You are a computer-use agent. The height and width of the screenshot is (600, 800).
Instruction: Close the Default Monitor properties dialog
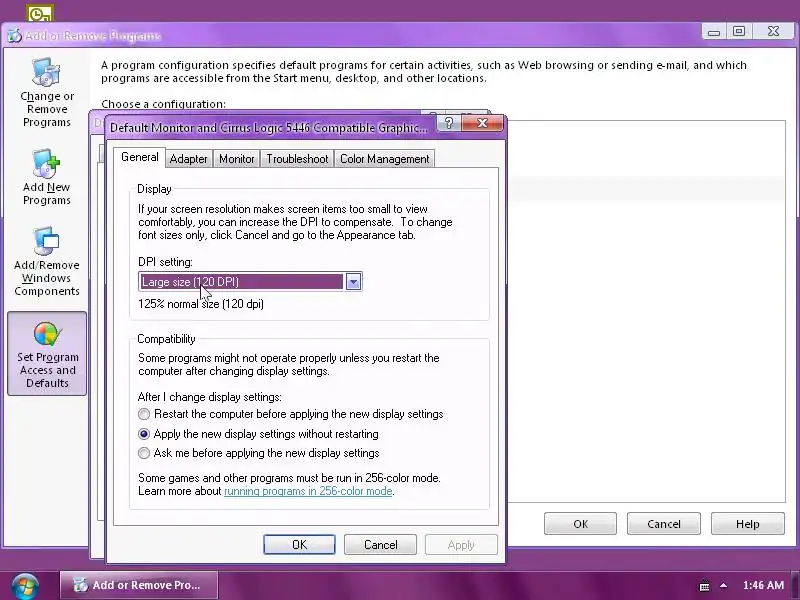click(482, 123)
